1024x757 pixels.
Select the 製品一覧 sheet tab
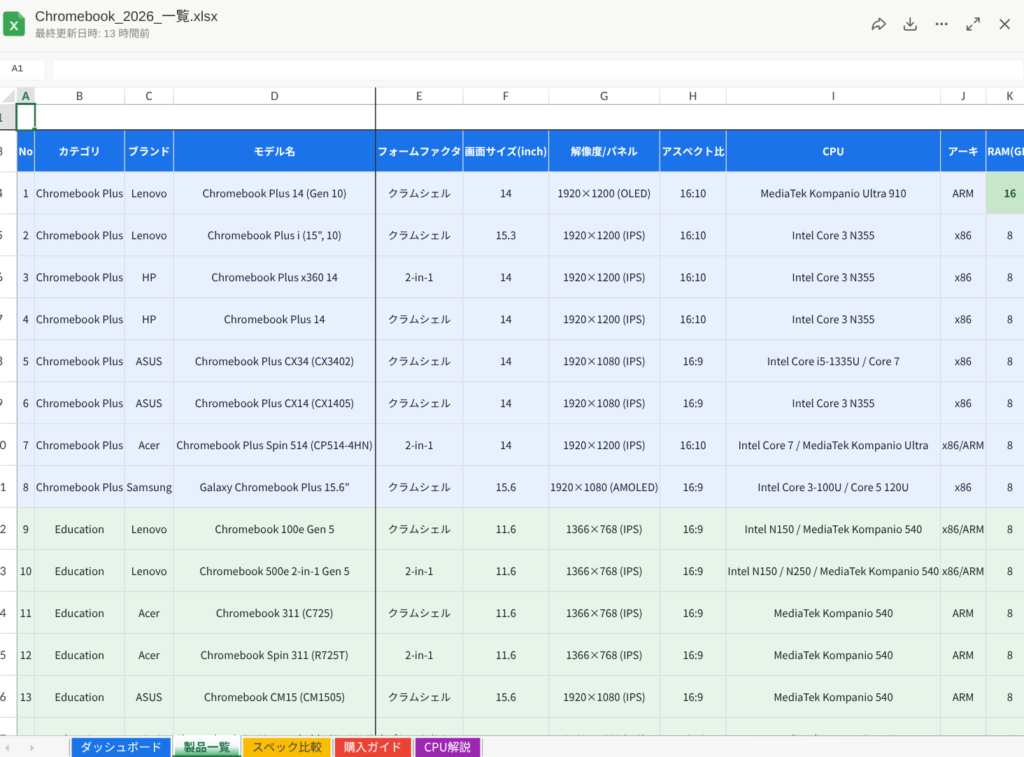(207, 747)
